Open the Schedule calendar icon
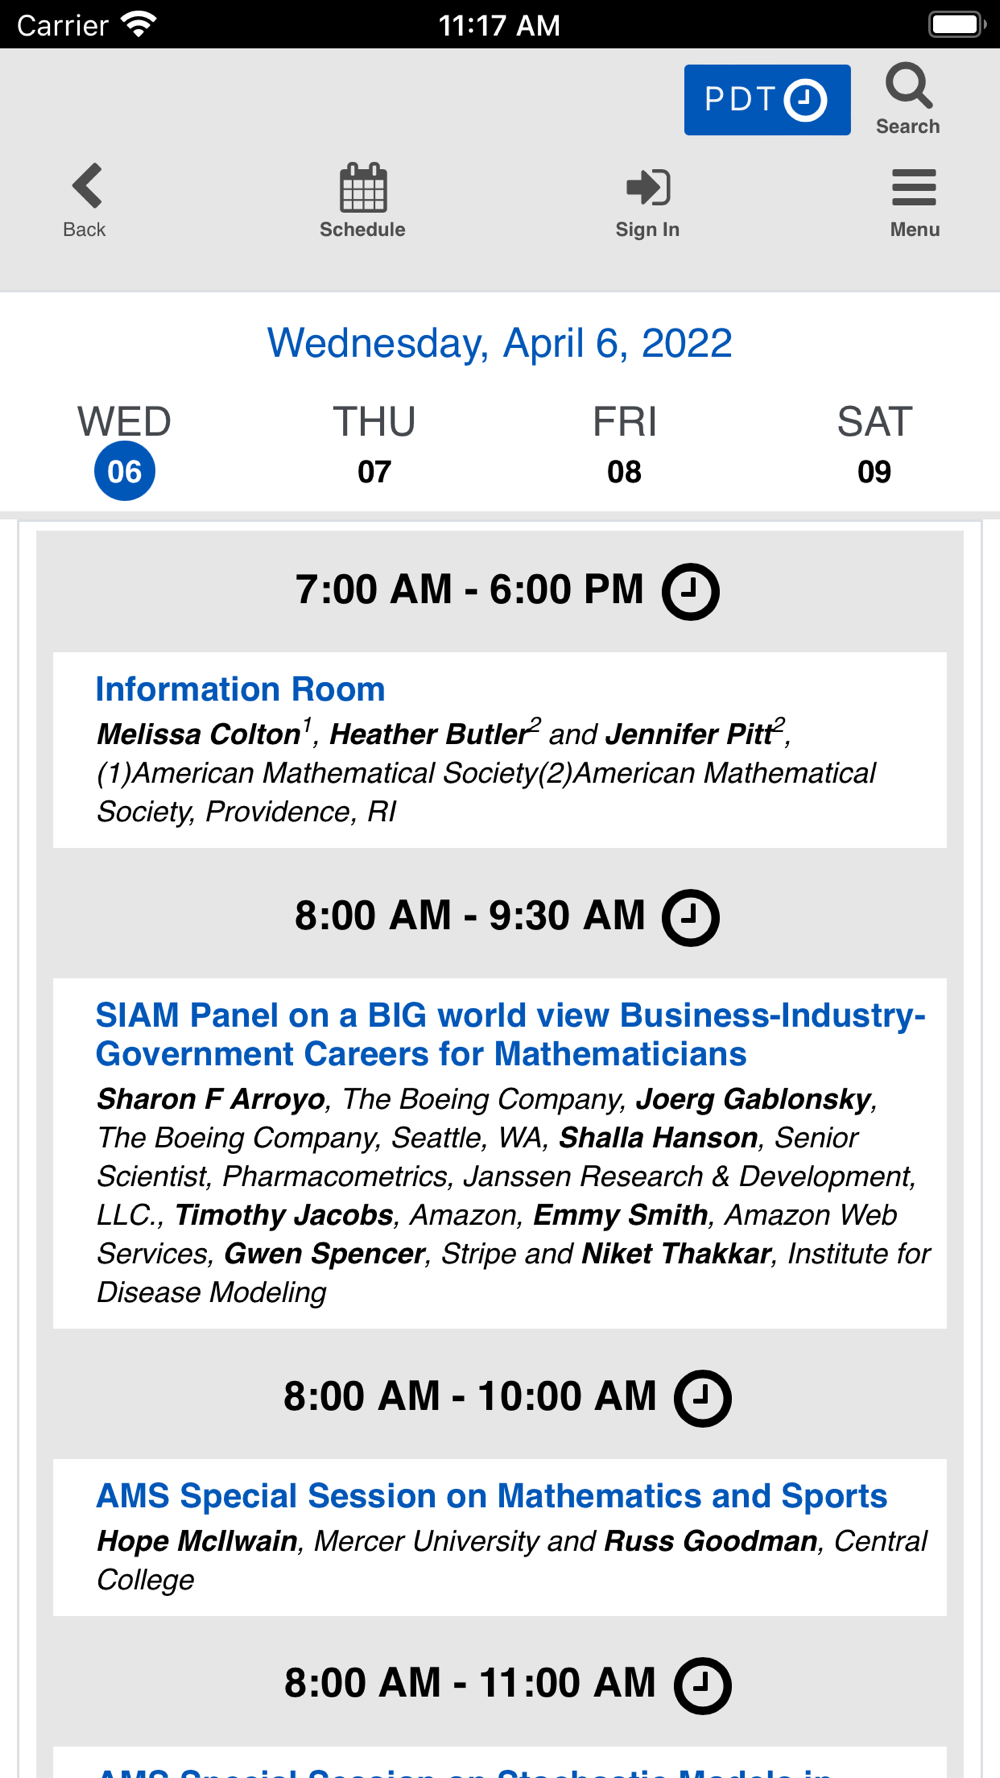The height and width of the screenshot is (1778, 1000). (362, 200)
